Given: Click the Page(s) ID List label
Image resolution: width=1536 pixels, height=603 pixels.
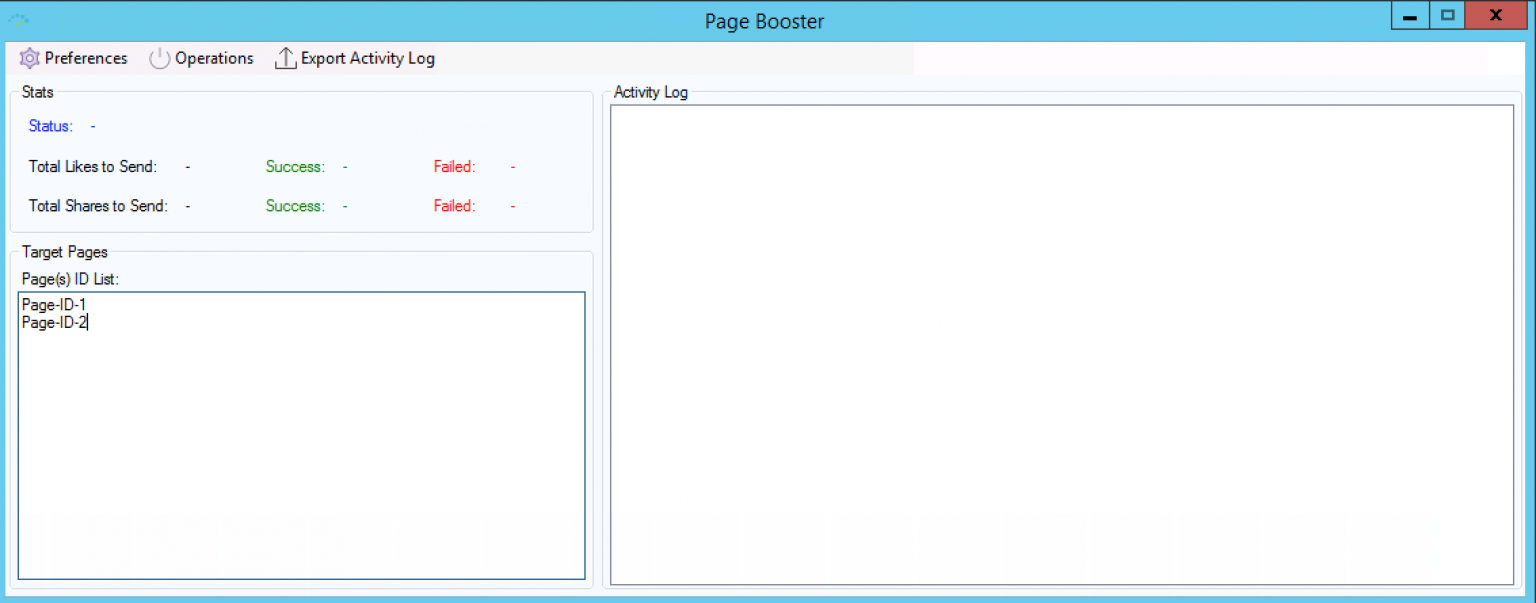Looking at the screenshot, I should (70, 279).
